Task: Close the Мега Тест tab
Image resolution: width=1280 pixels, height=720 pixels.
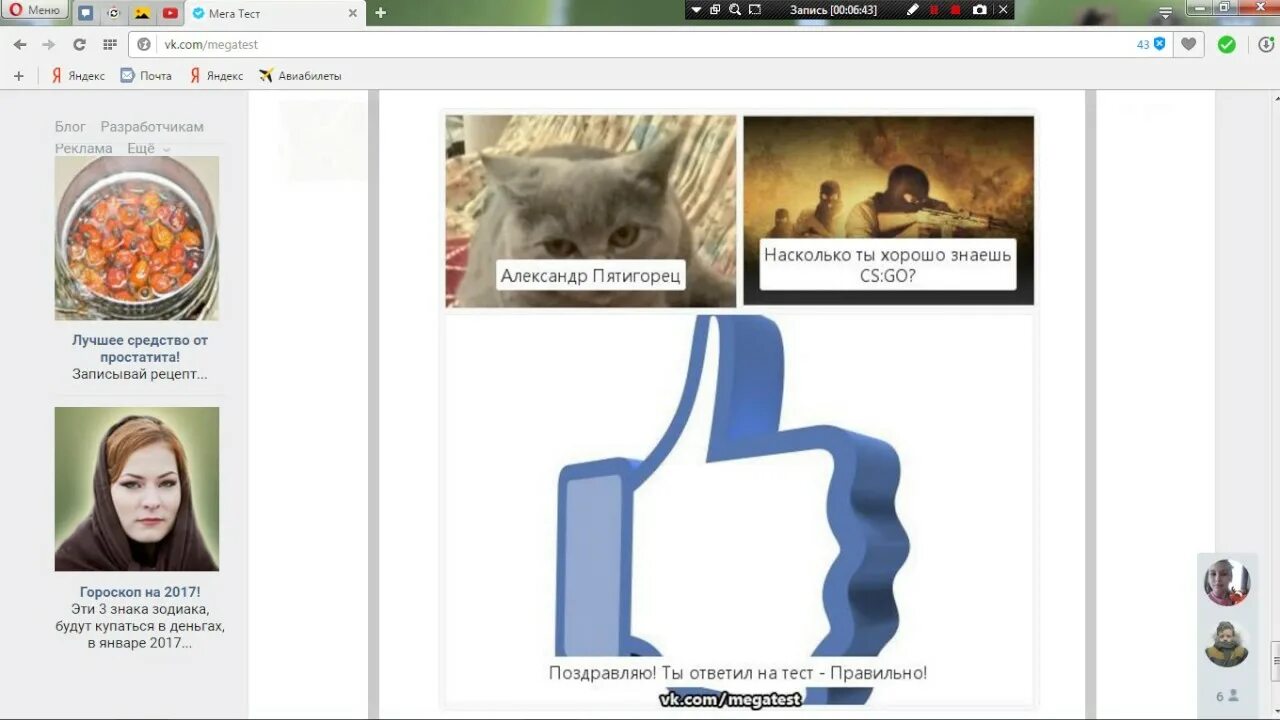Action: point(352,13)
